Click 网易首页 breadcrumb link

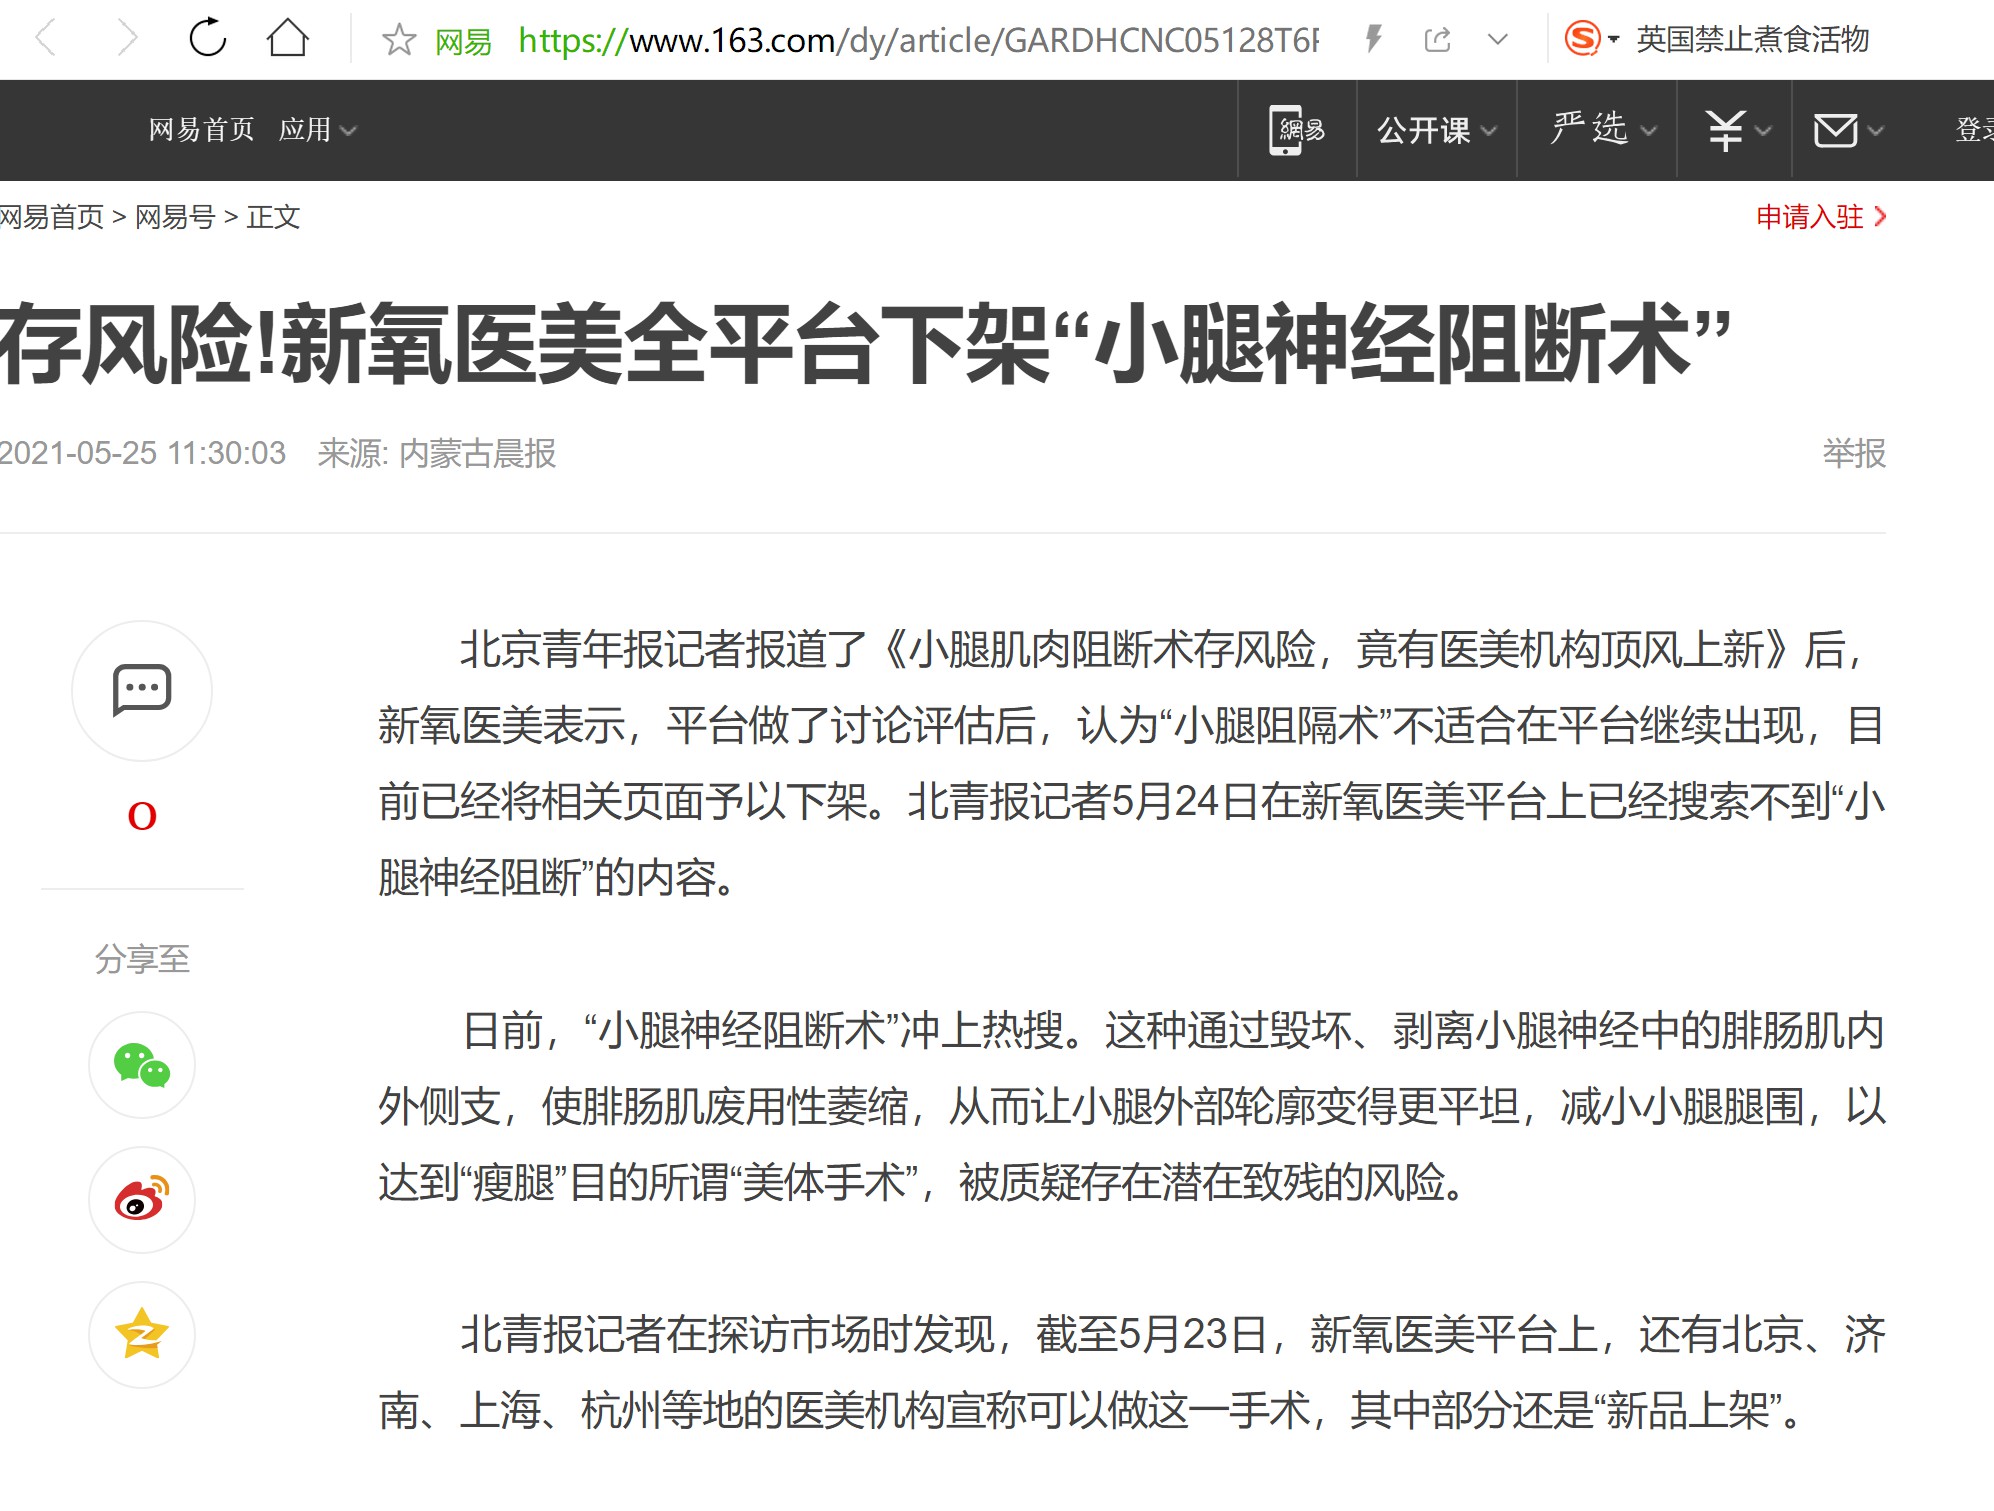(51, 217)
